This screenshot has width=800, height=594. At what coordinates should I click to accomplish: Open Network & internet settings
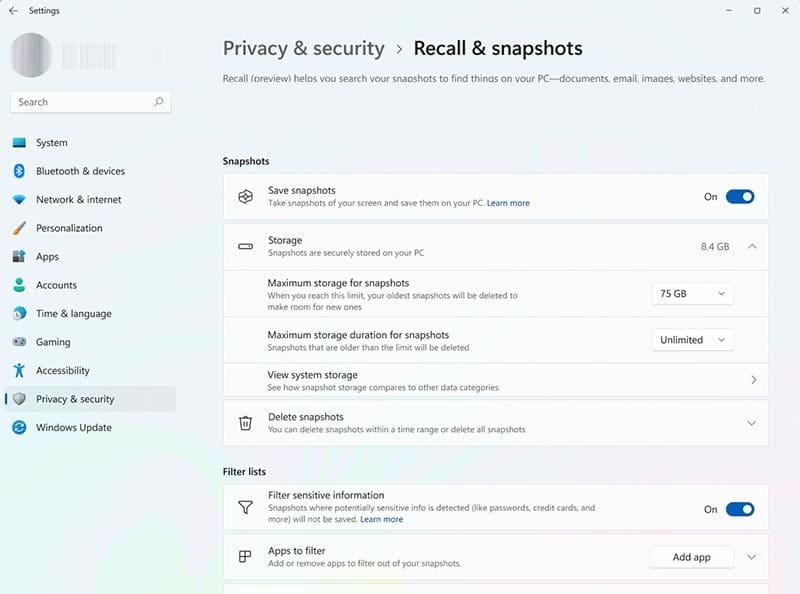click(79, 200)
